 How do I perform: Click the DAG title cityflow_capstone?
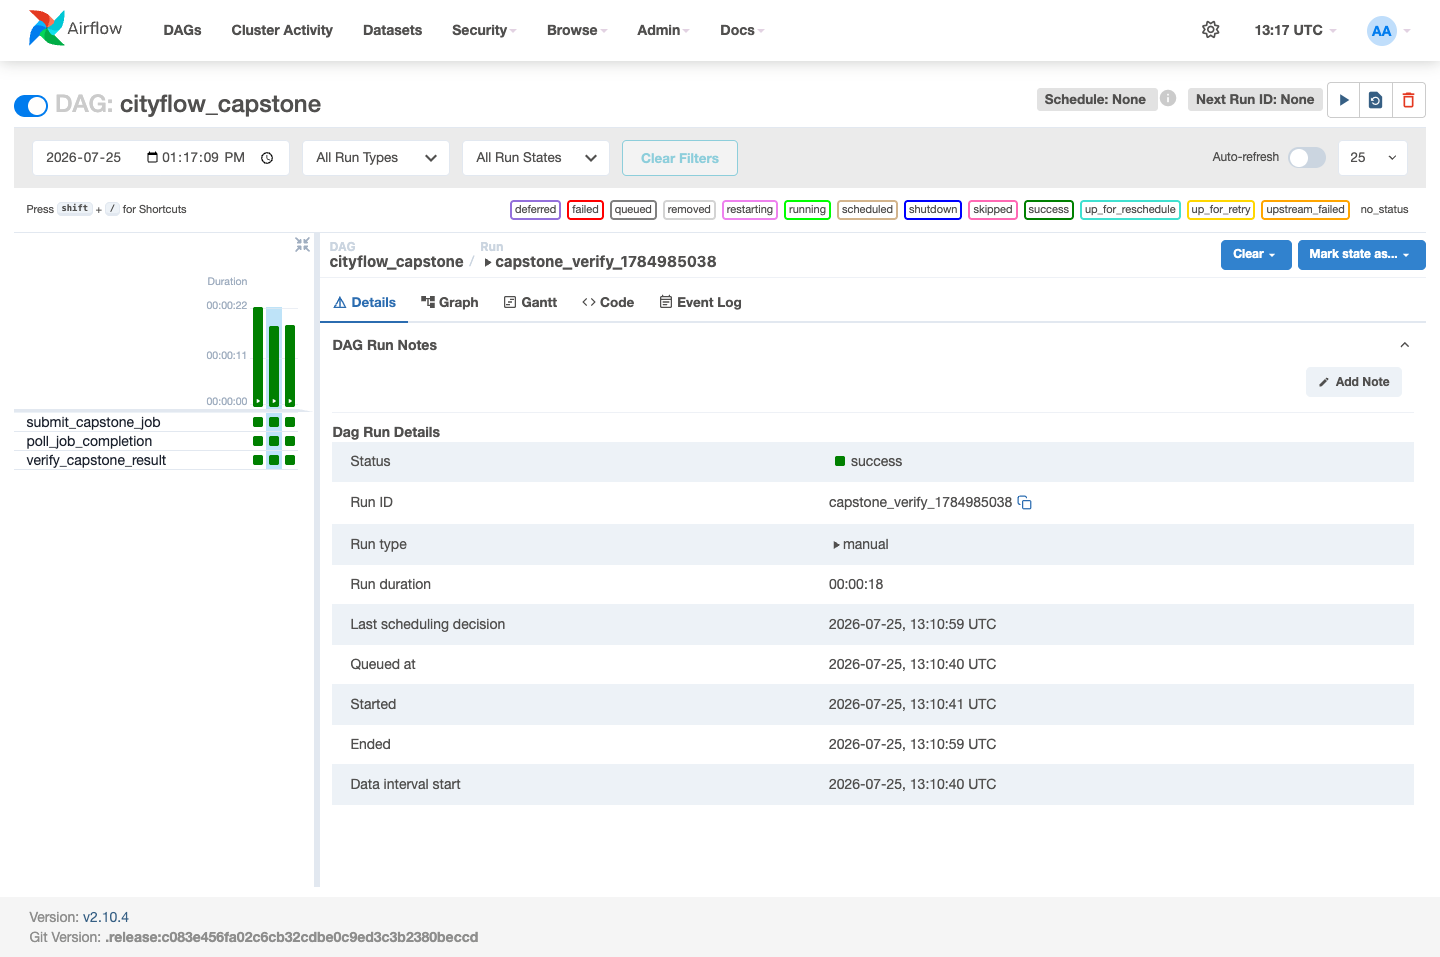[220, 104]
